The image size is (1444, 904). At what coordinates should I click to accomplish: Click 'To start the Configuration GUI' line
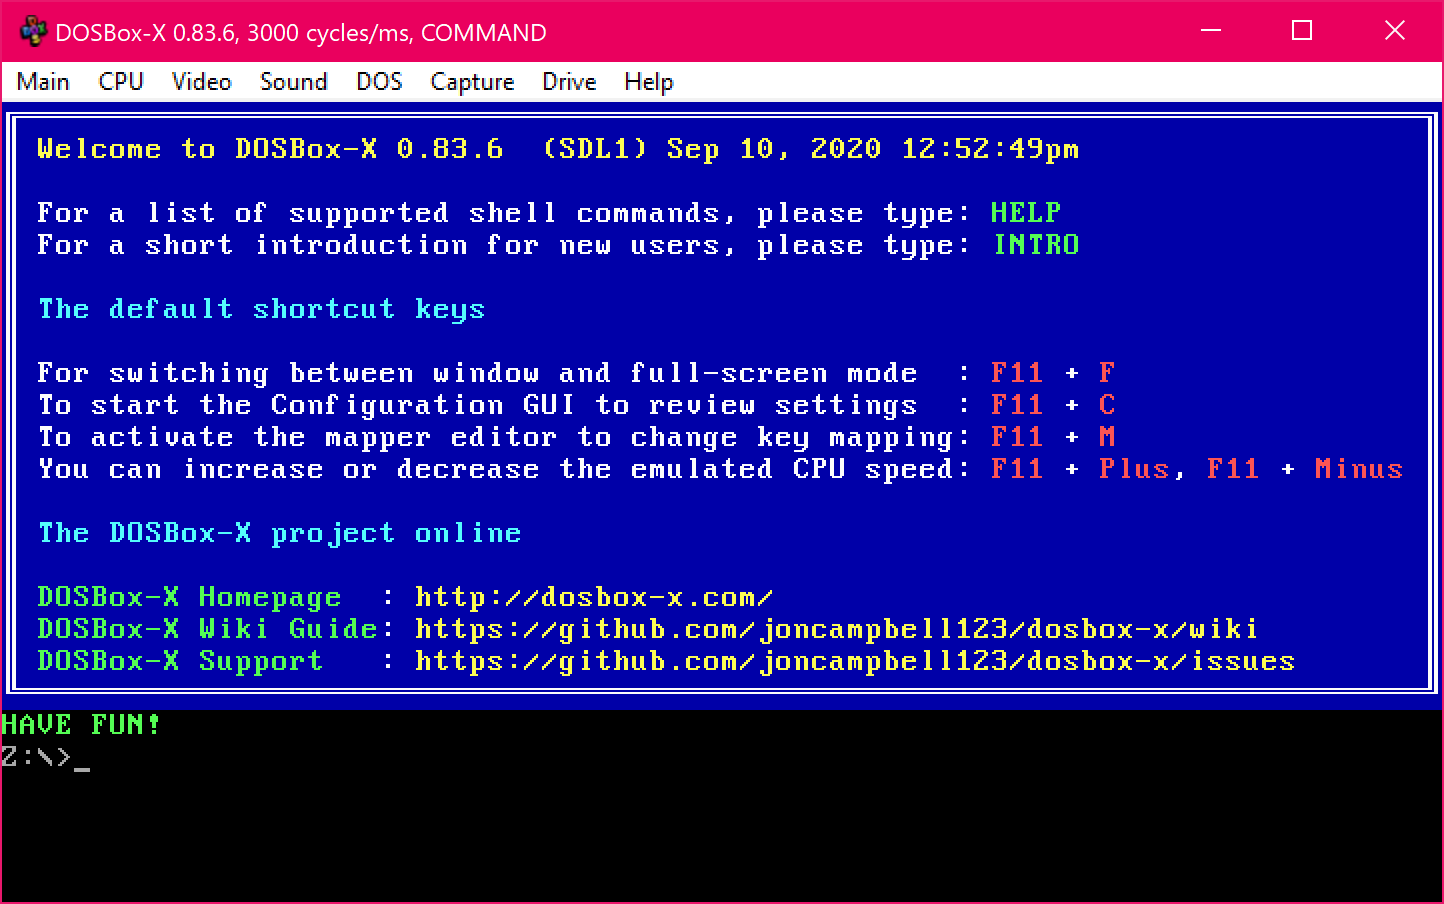pyautogui.click(x=477, y=405)
